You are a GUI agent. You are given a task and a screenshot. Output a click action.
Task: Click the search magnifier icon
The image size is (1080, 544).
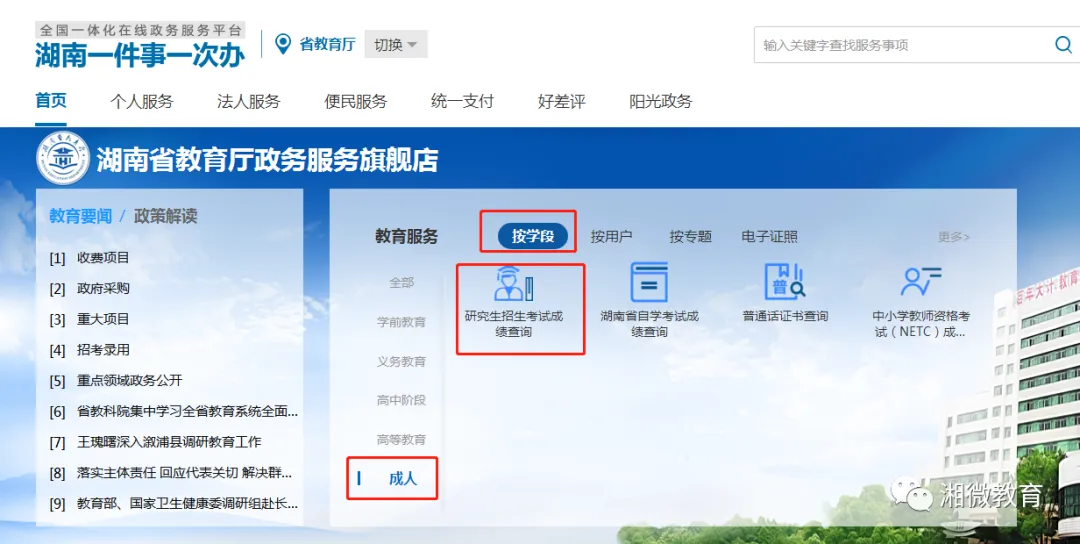click(x=1063, y=45)
